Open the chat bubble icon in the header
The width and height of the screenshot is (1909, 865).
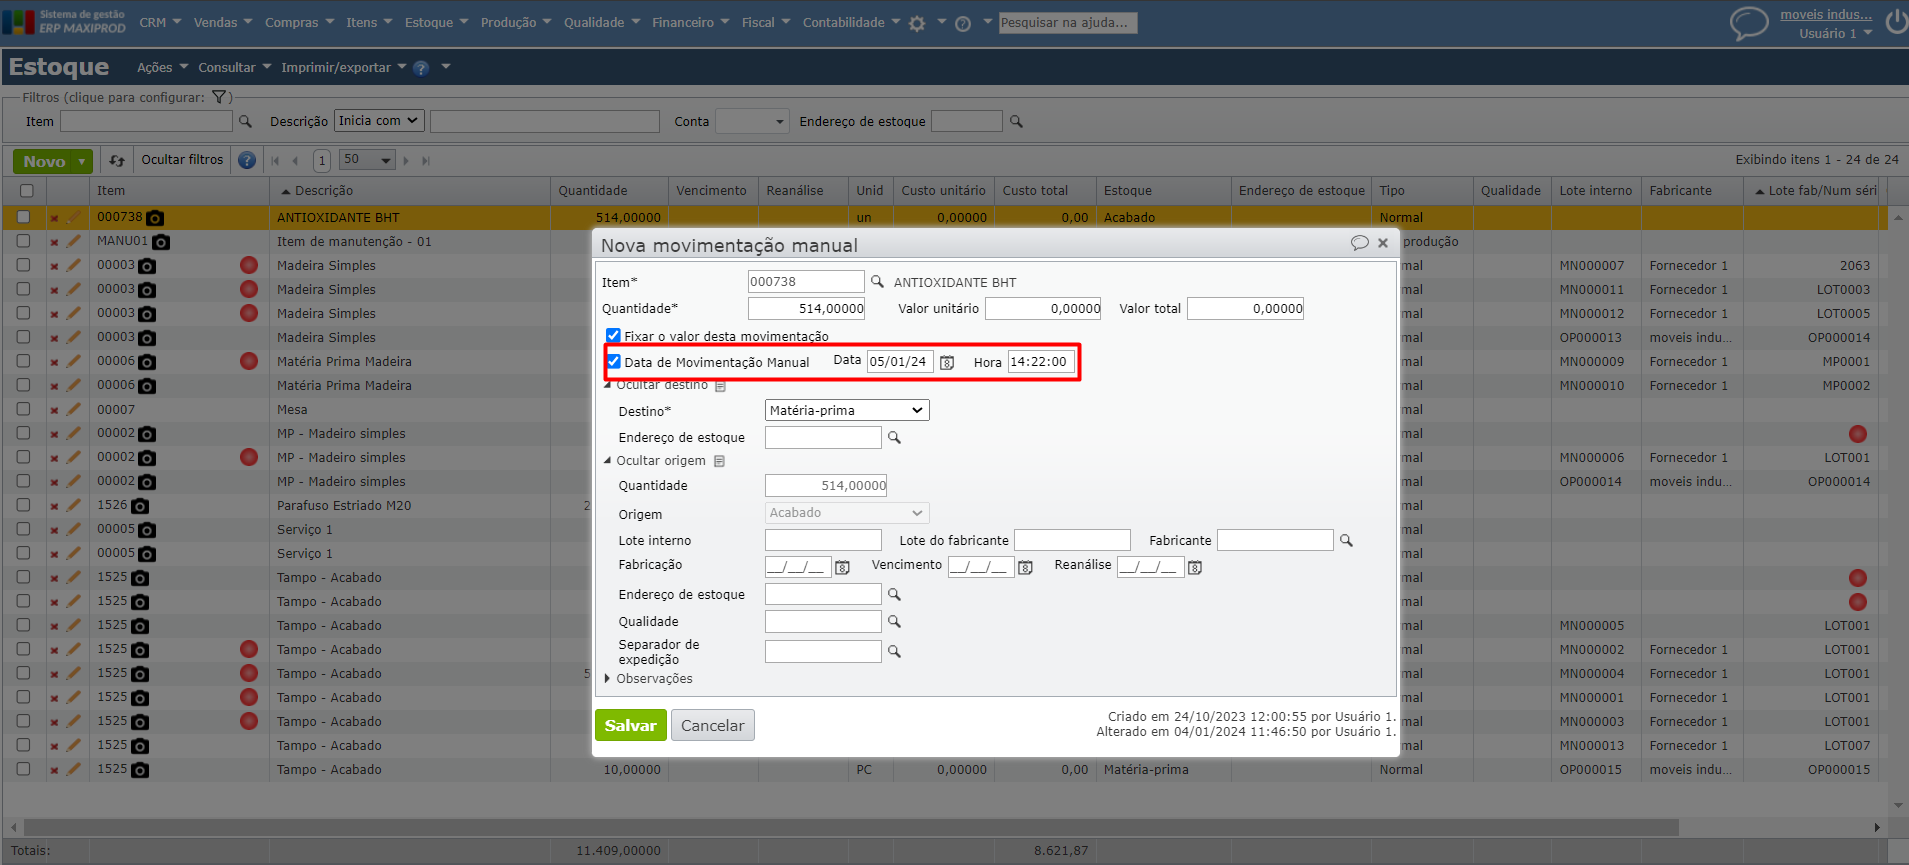(x=1749, y=23)
